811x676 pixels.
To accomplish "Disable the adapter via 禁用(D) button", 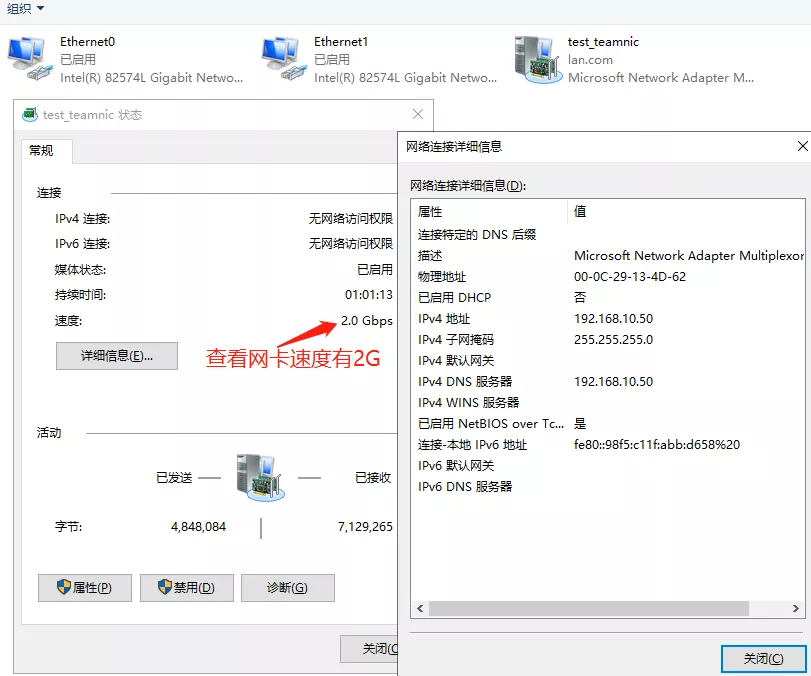I will [x=187, y=588].
